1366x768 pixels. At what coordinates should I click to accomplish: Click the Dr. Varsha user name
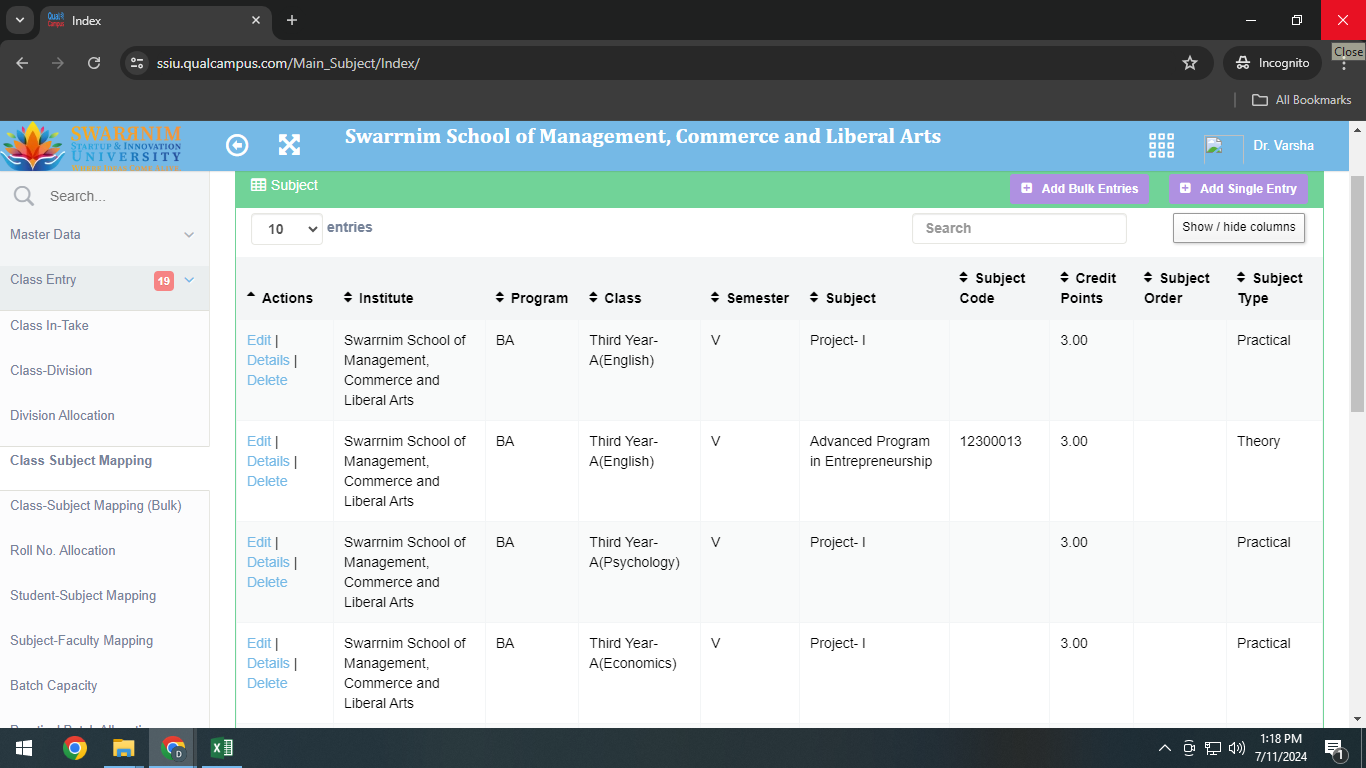point(1284,146)
